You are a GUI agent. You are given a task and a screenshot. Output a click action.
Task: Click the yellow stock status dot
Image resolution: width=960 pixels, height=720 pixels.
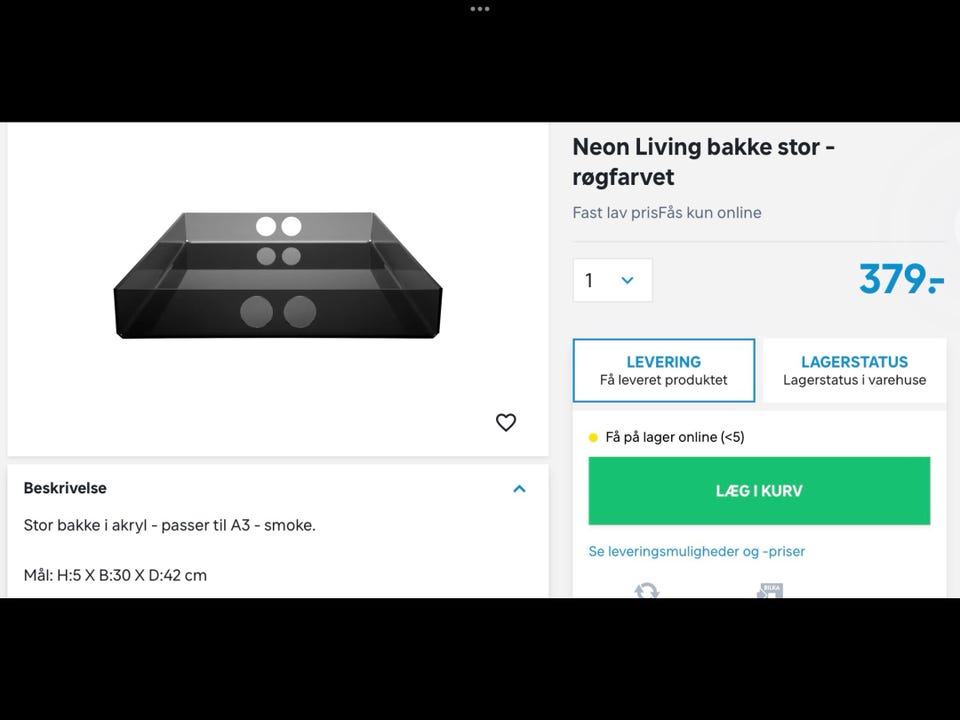593,438
